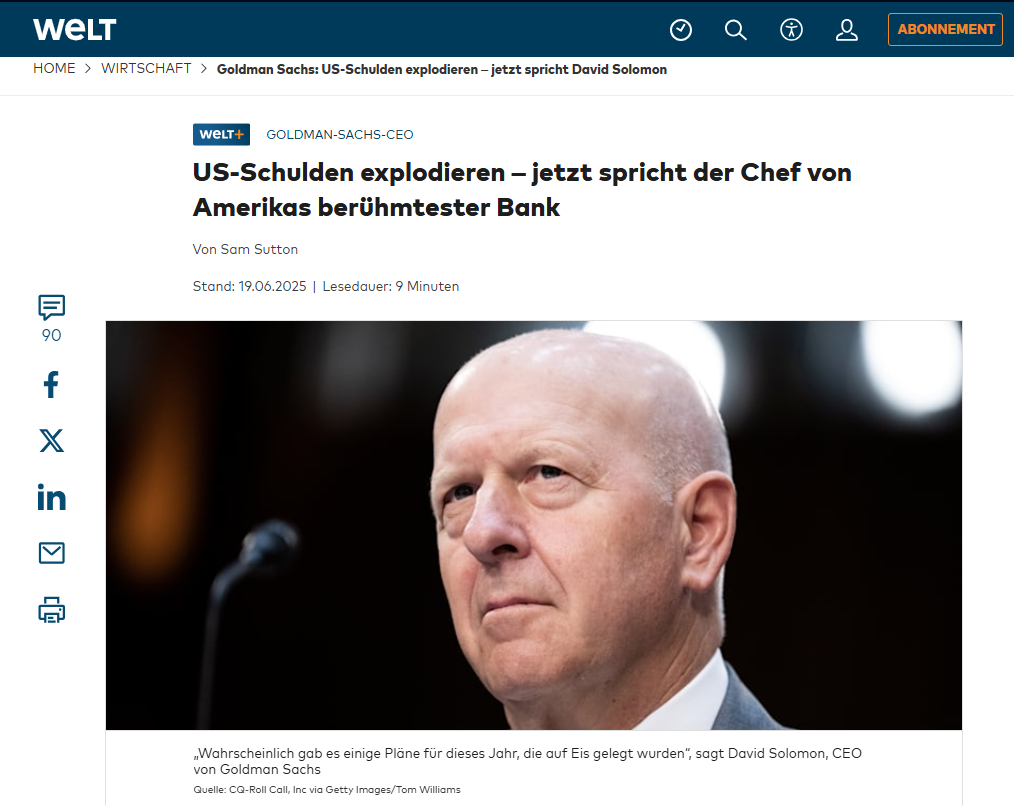The width and height of the screenshot is (1014, 806).
Task: Share article on X
Action: (52, 441)
